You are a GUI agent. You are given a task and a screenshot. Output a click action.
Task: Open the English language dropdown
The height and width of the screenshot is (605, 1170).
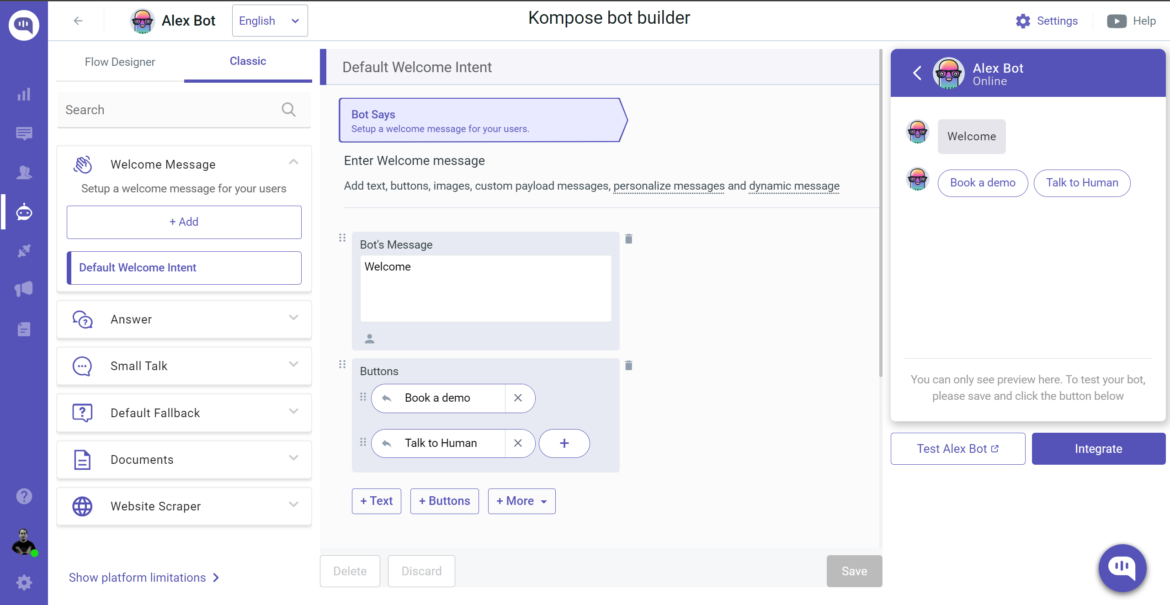tap(269, 20)
